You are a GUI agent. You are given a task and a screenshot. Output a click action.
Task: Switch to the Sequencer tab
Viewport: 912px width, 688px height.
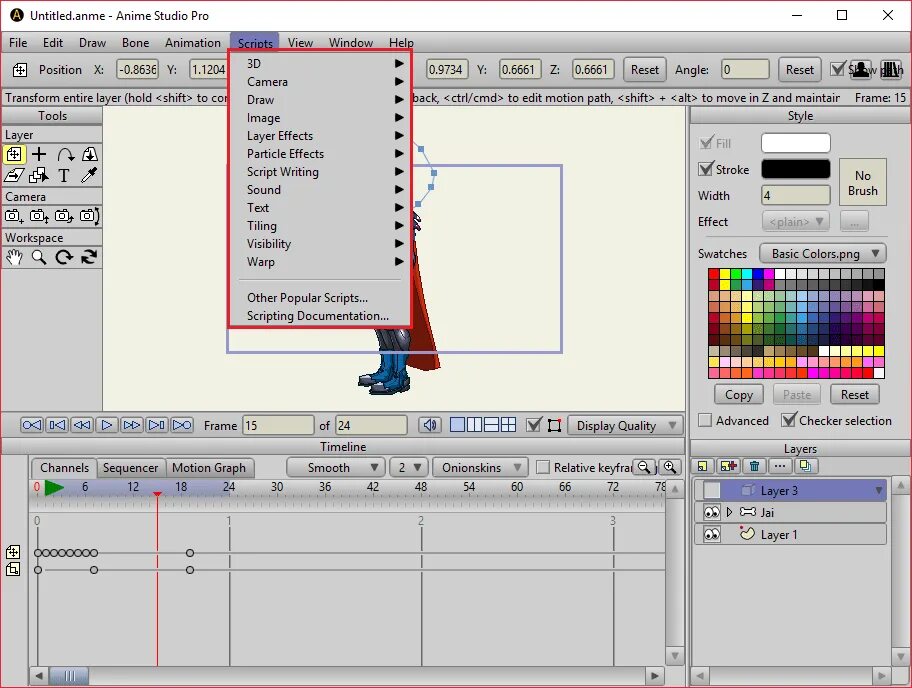(130, 468)
